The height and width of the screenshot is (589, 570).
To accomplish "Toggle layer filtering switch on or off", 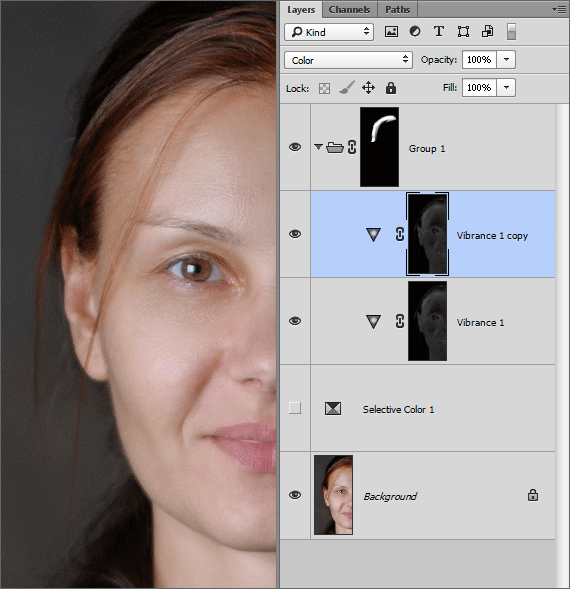I will 511,32.
